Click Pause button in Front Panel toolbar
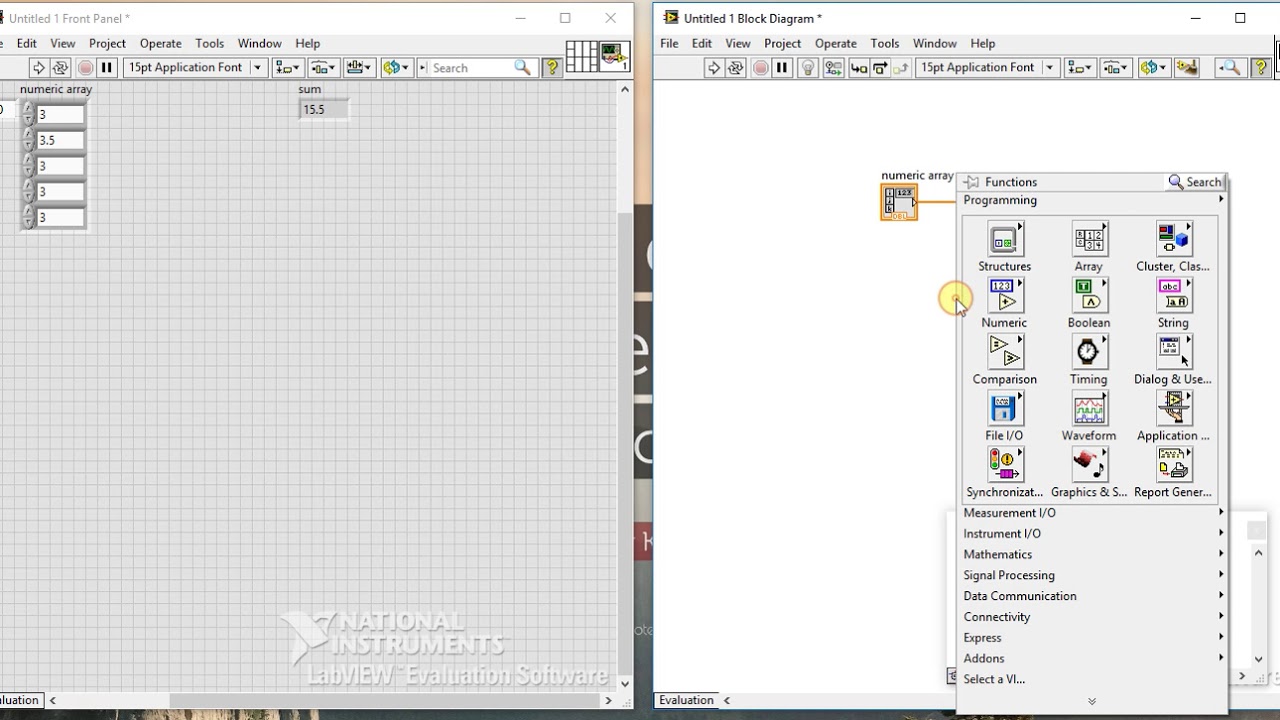Viewport: 1280px width, 720px height. pyautogui.click(x=106, y=68)
